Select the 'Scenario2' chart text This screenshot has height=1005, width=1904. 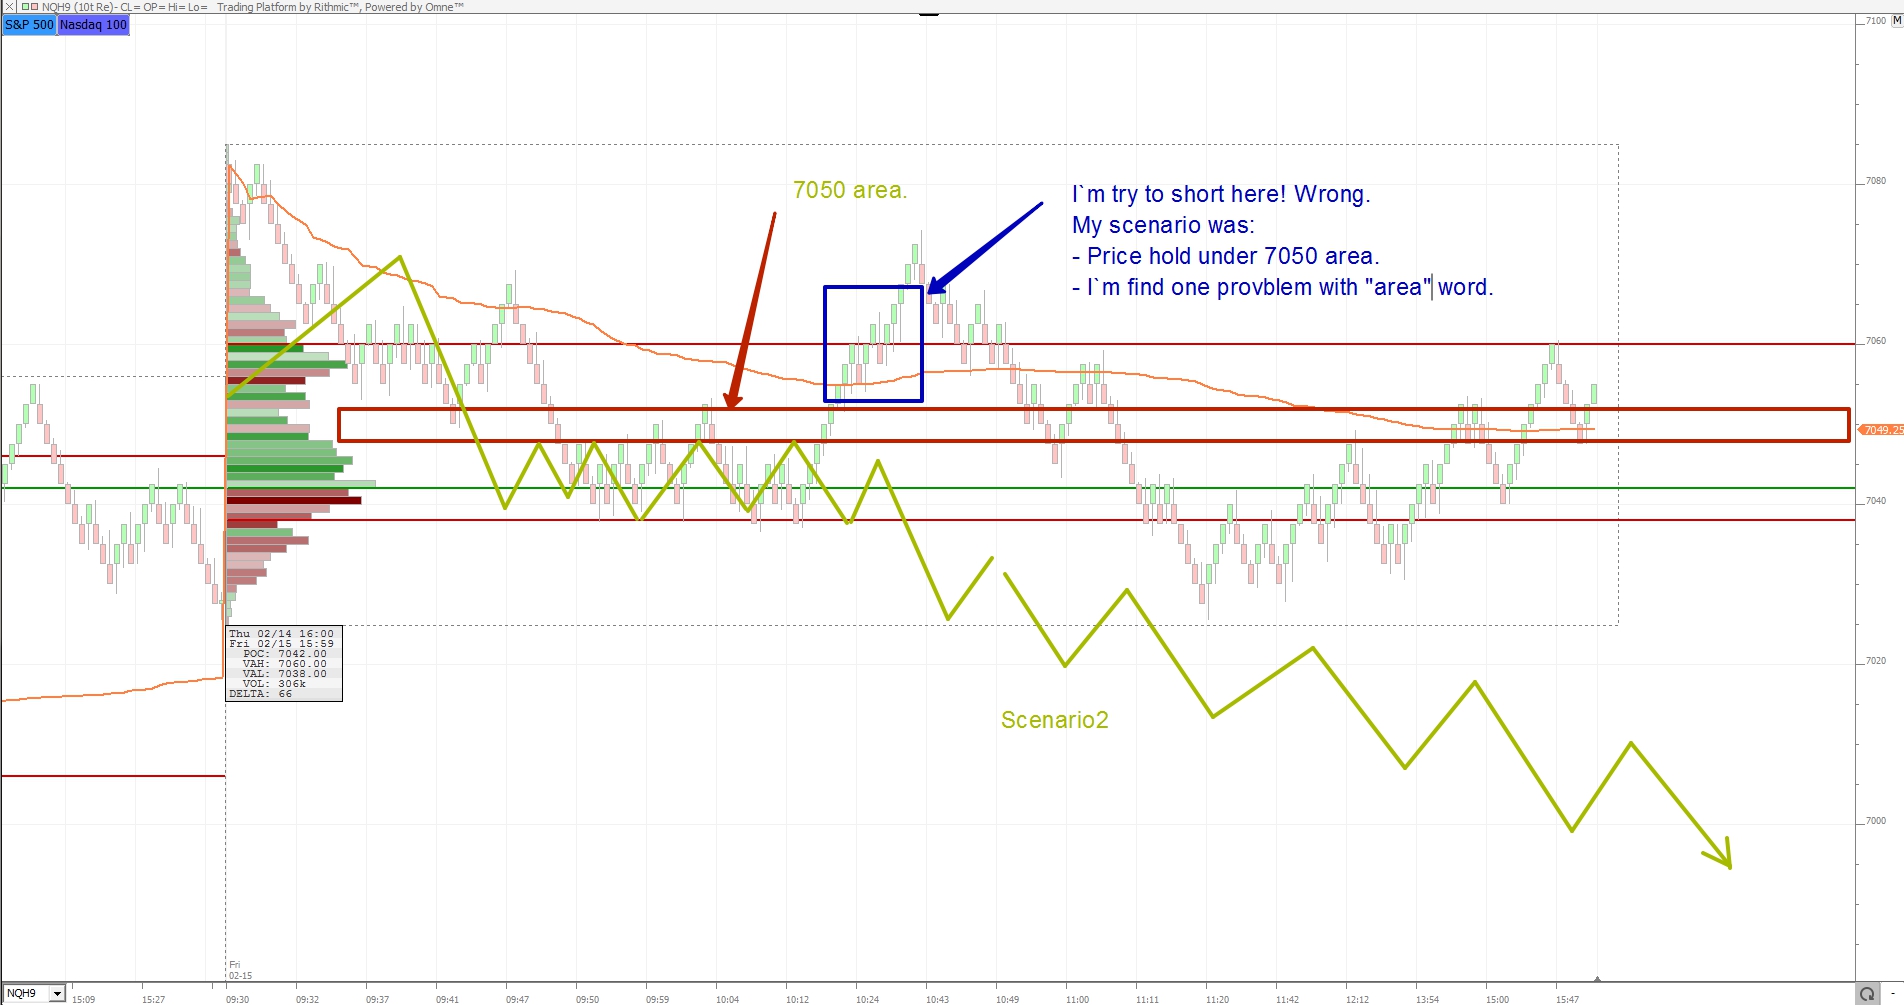point(1055,720)
